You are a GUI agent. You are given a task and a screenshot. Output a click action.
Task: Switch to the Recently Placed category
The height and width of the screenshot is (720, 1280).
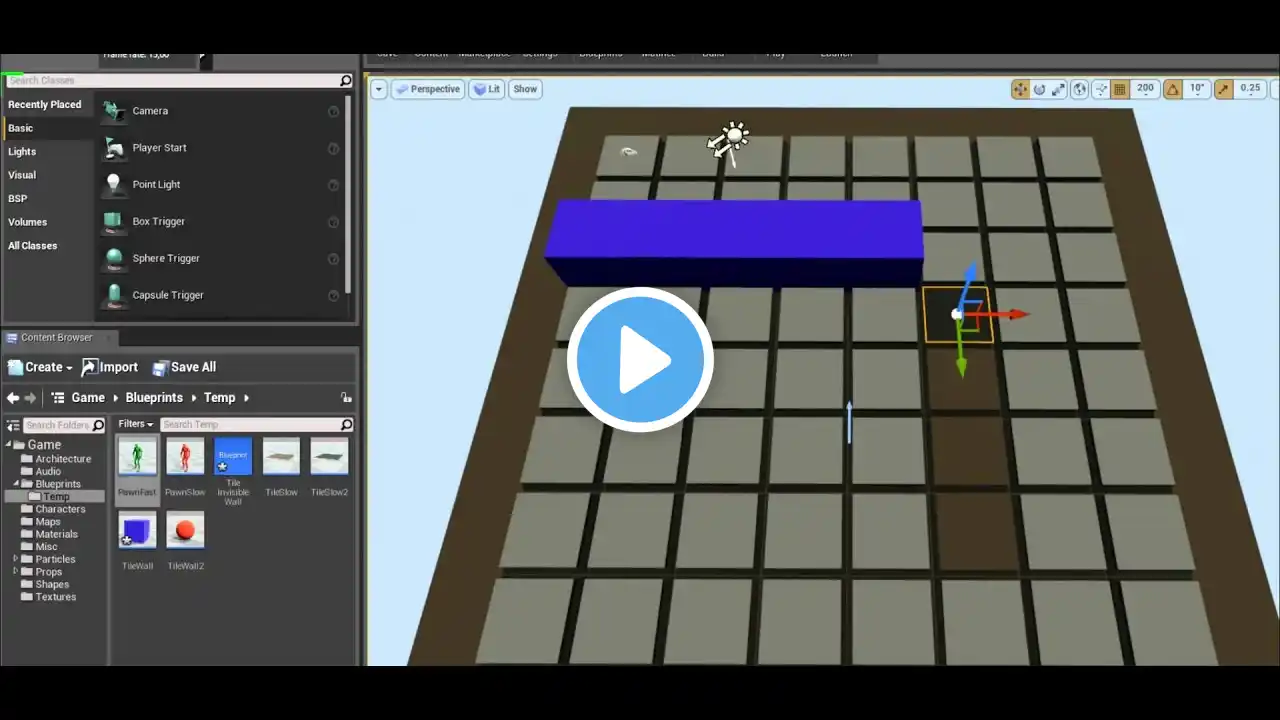pos(45,105)
